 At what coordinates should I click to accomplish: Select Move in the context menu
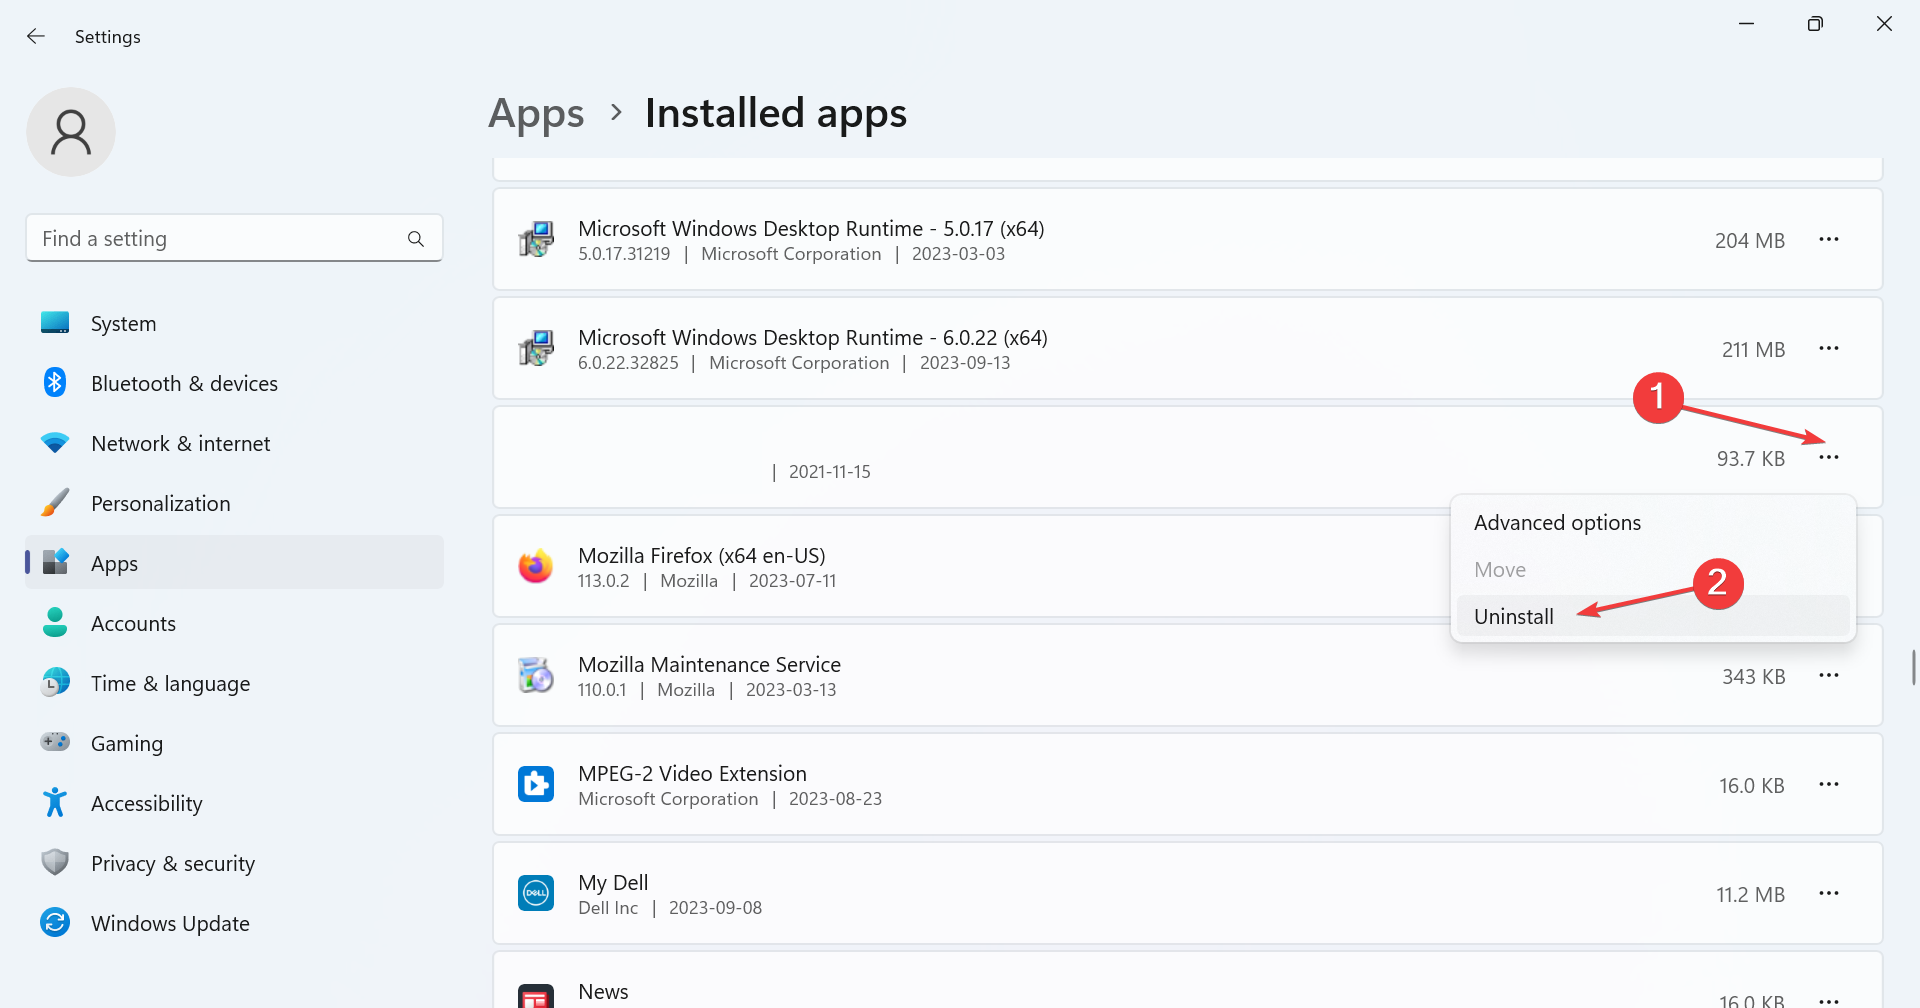pos(1653,570)
